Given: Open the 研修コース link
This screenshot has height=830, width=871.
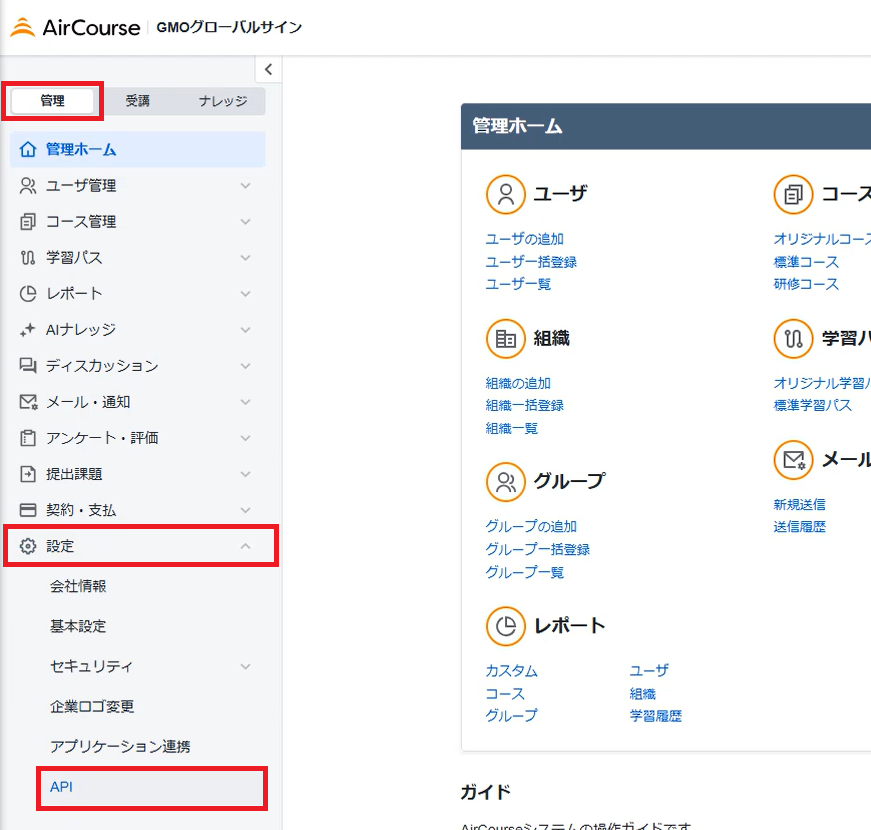Looking at the screenshot, I should (806, 284).
